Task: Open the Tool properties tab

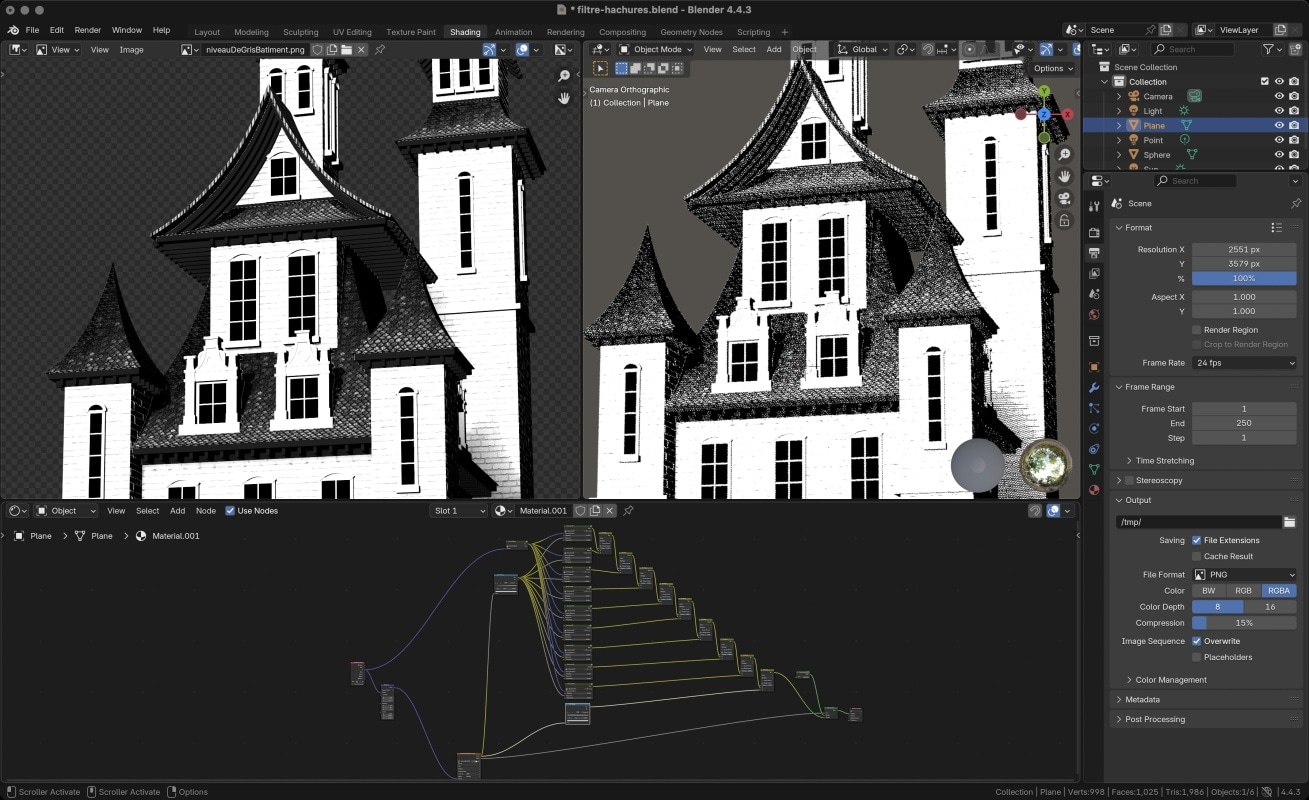Action: [x=1094, y=206]
